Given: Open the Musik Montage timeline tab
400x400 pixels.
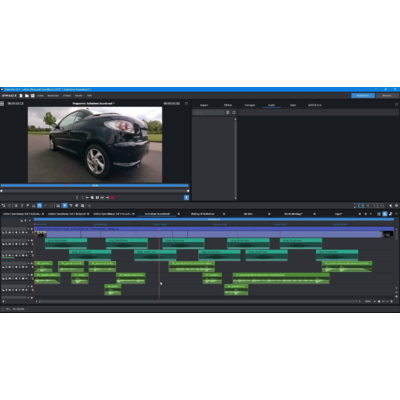Looking at the screenshot, I should click(293, 214).
